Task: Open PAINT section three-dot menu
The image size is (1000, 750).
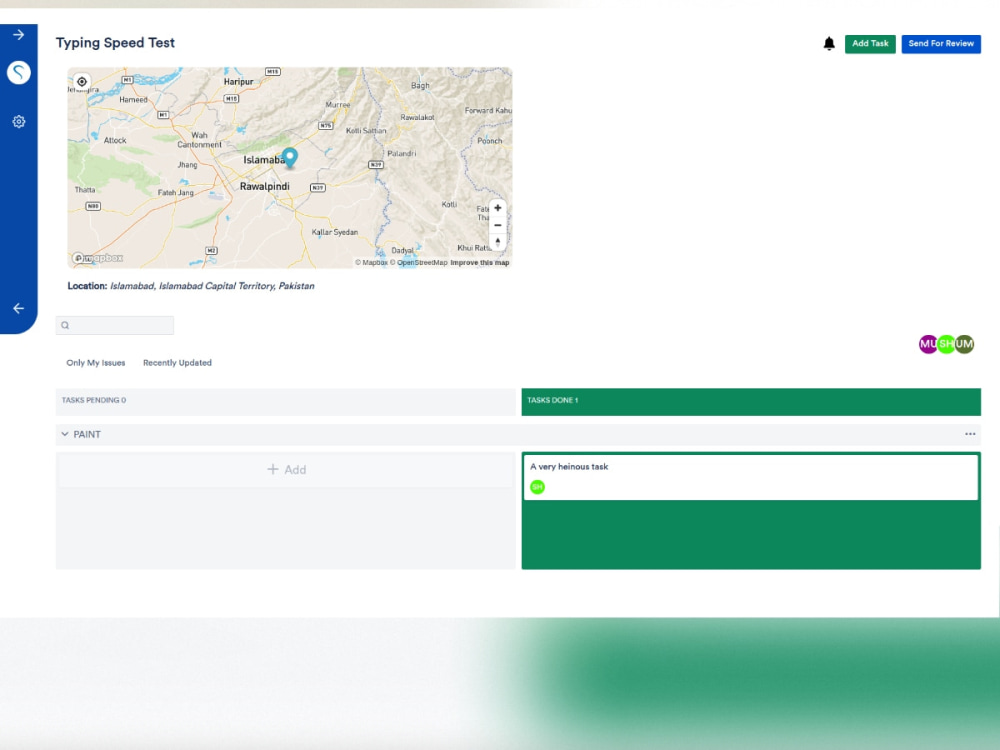Action: (970, 434)
